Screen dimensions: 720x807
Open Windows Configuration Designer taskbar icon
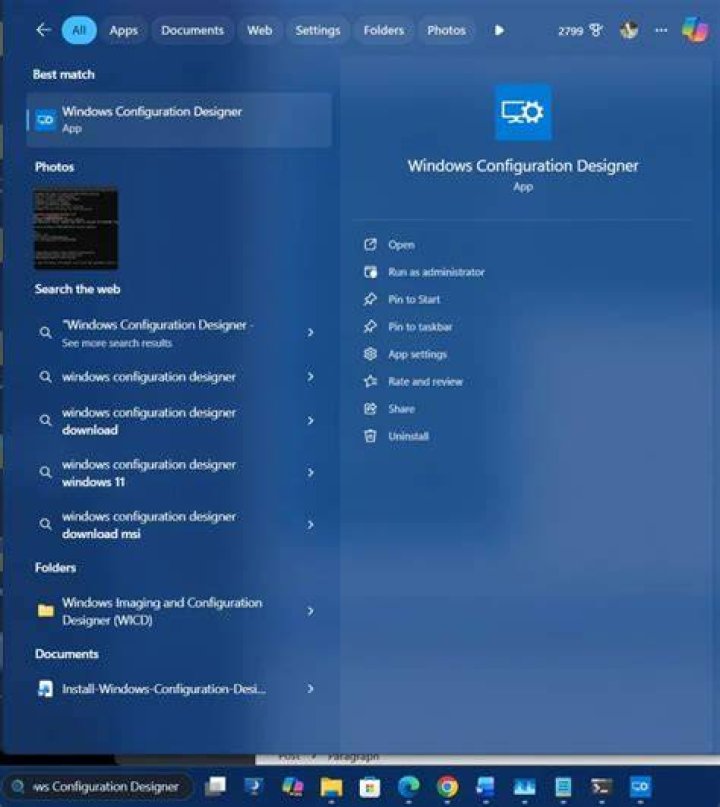click(x=640, y=786)
